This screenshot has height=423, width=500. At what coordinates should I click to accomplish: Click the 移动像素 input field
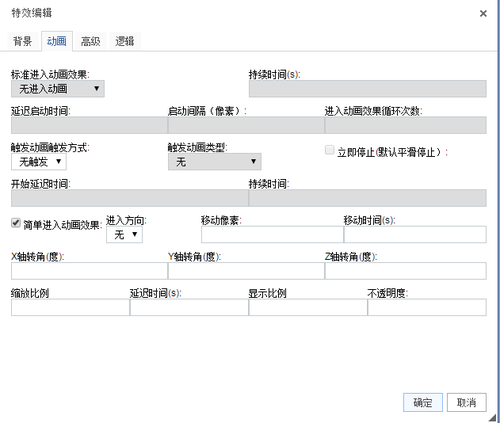point(272,234)
